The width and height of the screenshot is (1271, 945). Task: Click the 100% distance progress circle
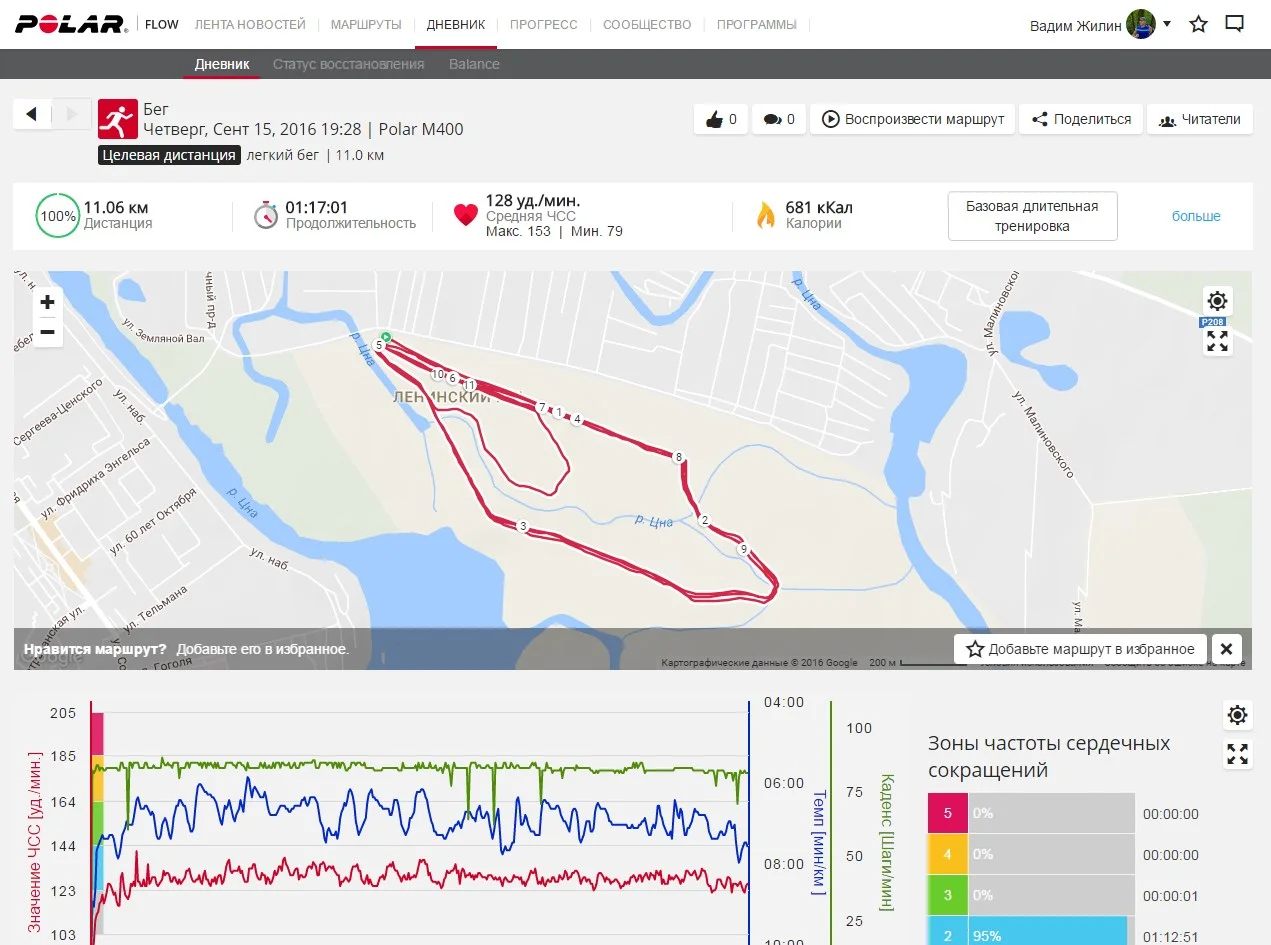tap(58, 216)
